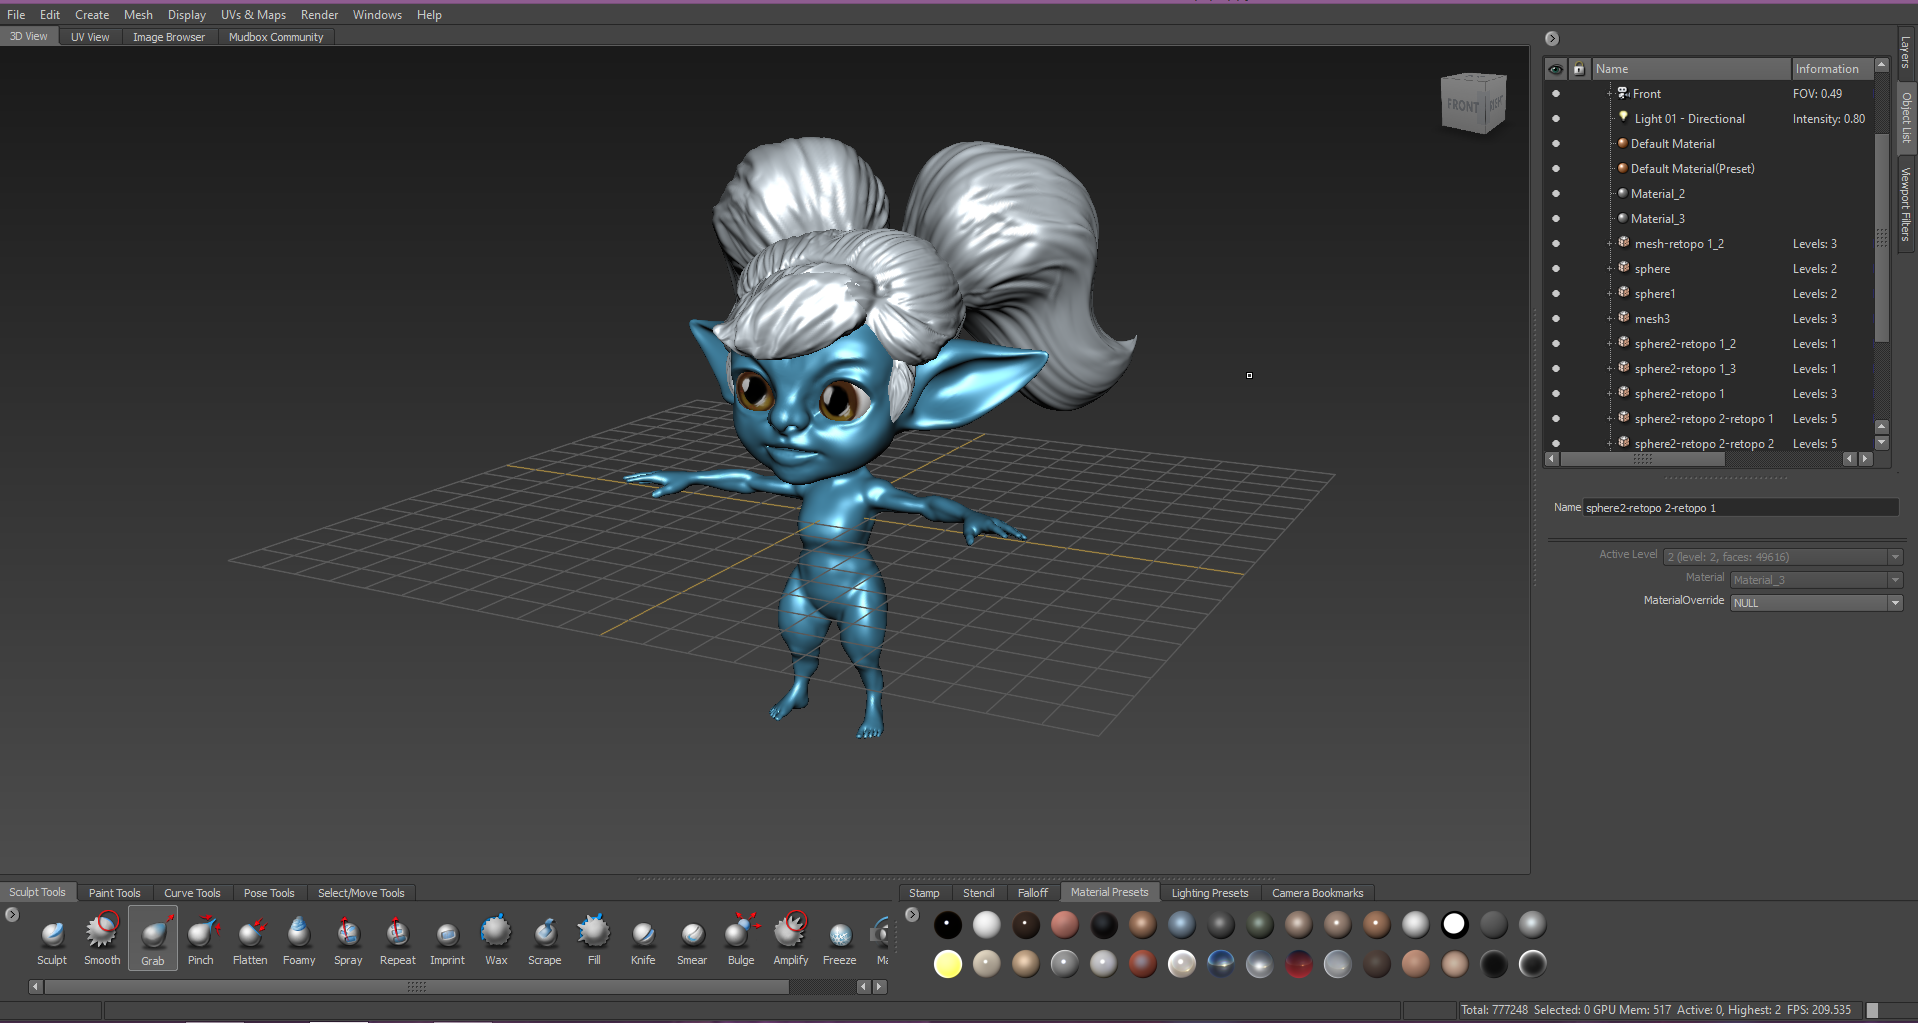Click the material presets tray arrow button
Image resolution: width=1918 pixels, height=1023 pixels.
click(x=912, y=914)
